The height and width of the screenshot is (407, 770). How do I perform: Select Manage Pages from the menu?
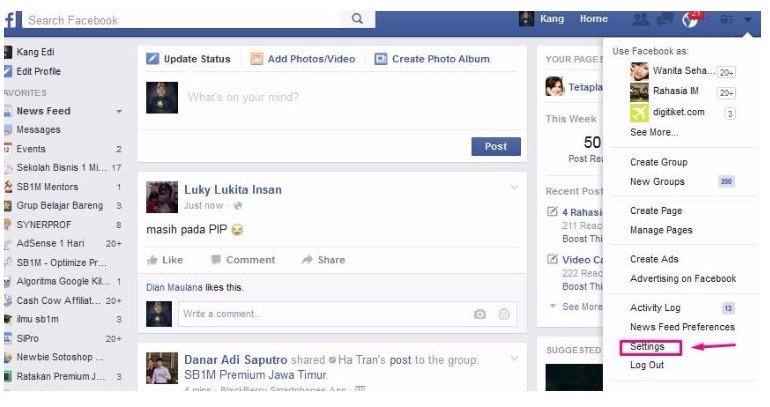(661, 230)
